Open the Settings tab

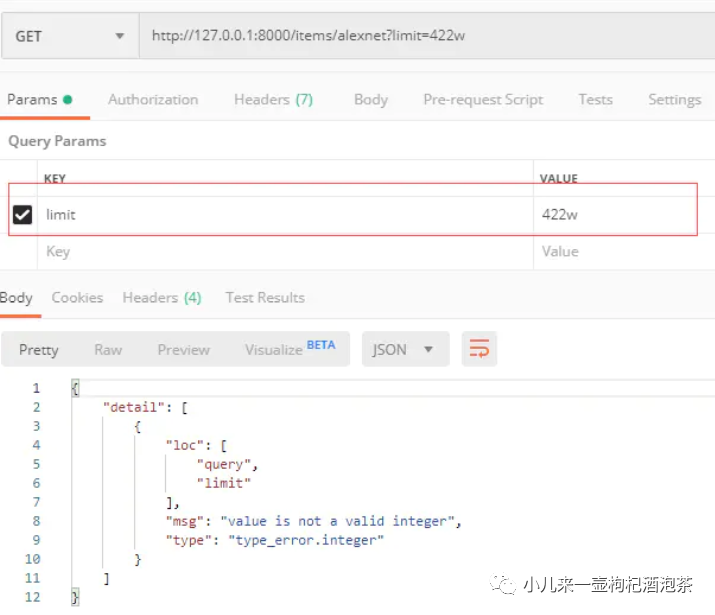pyautogui.click(x=674, y=99)
